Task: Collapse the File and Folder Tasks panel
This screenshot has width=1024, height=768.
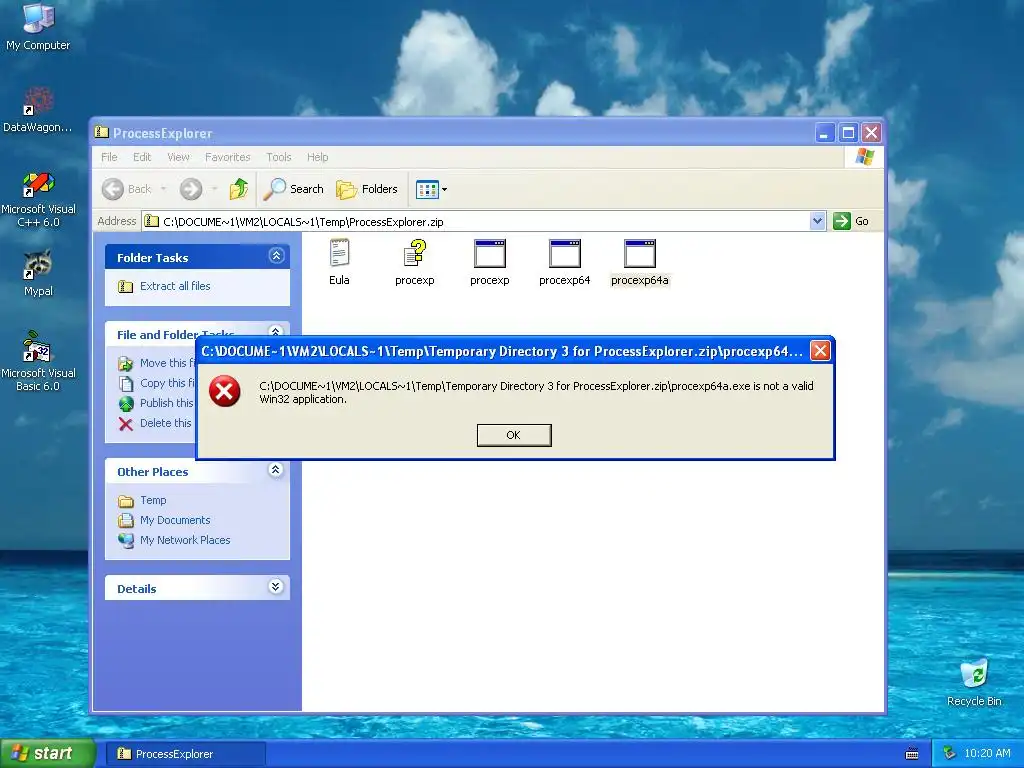Action: (276, 330)
